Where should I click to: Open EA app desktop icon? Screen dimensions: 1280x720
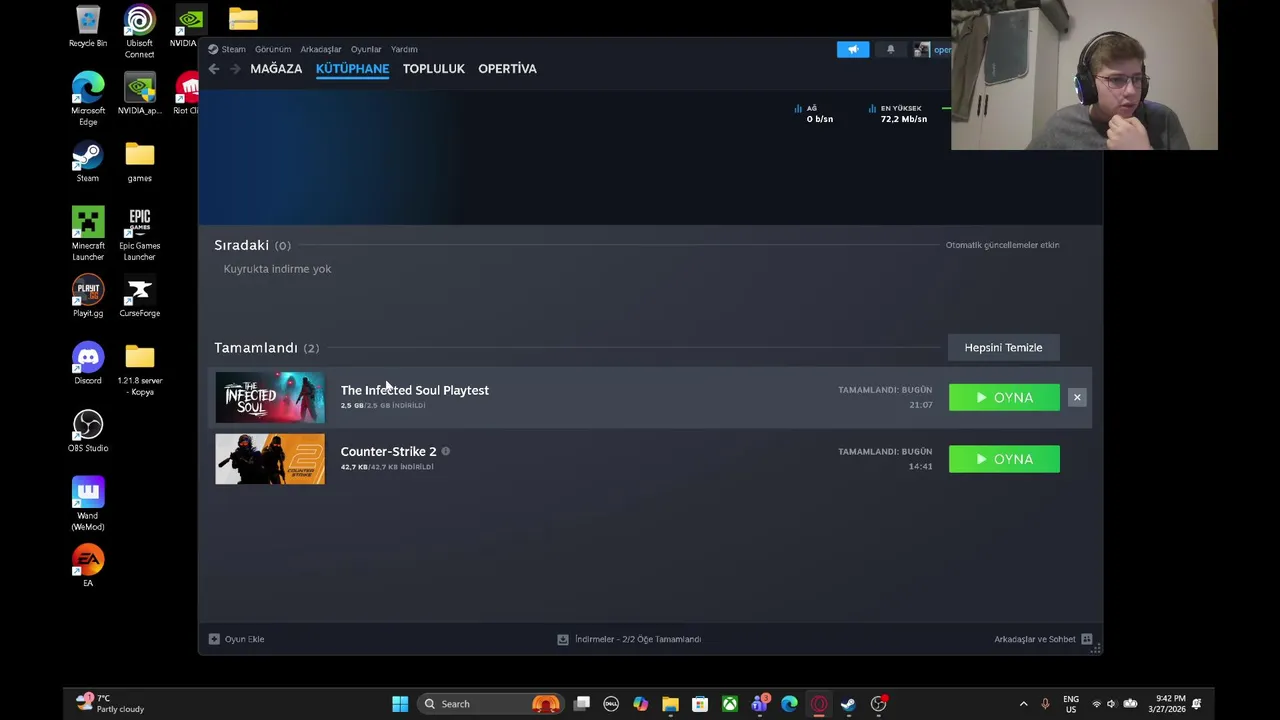88,566
